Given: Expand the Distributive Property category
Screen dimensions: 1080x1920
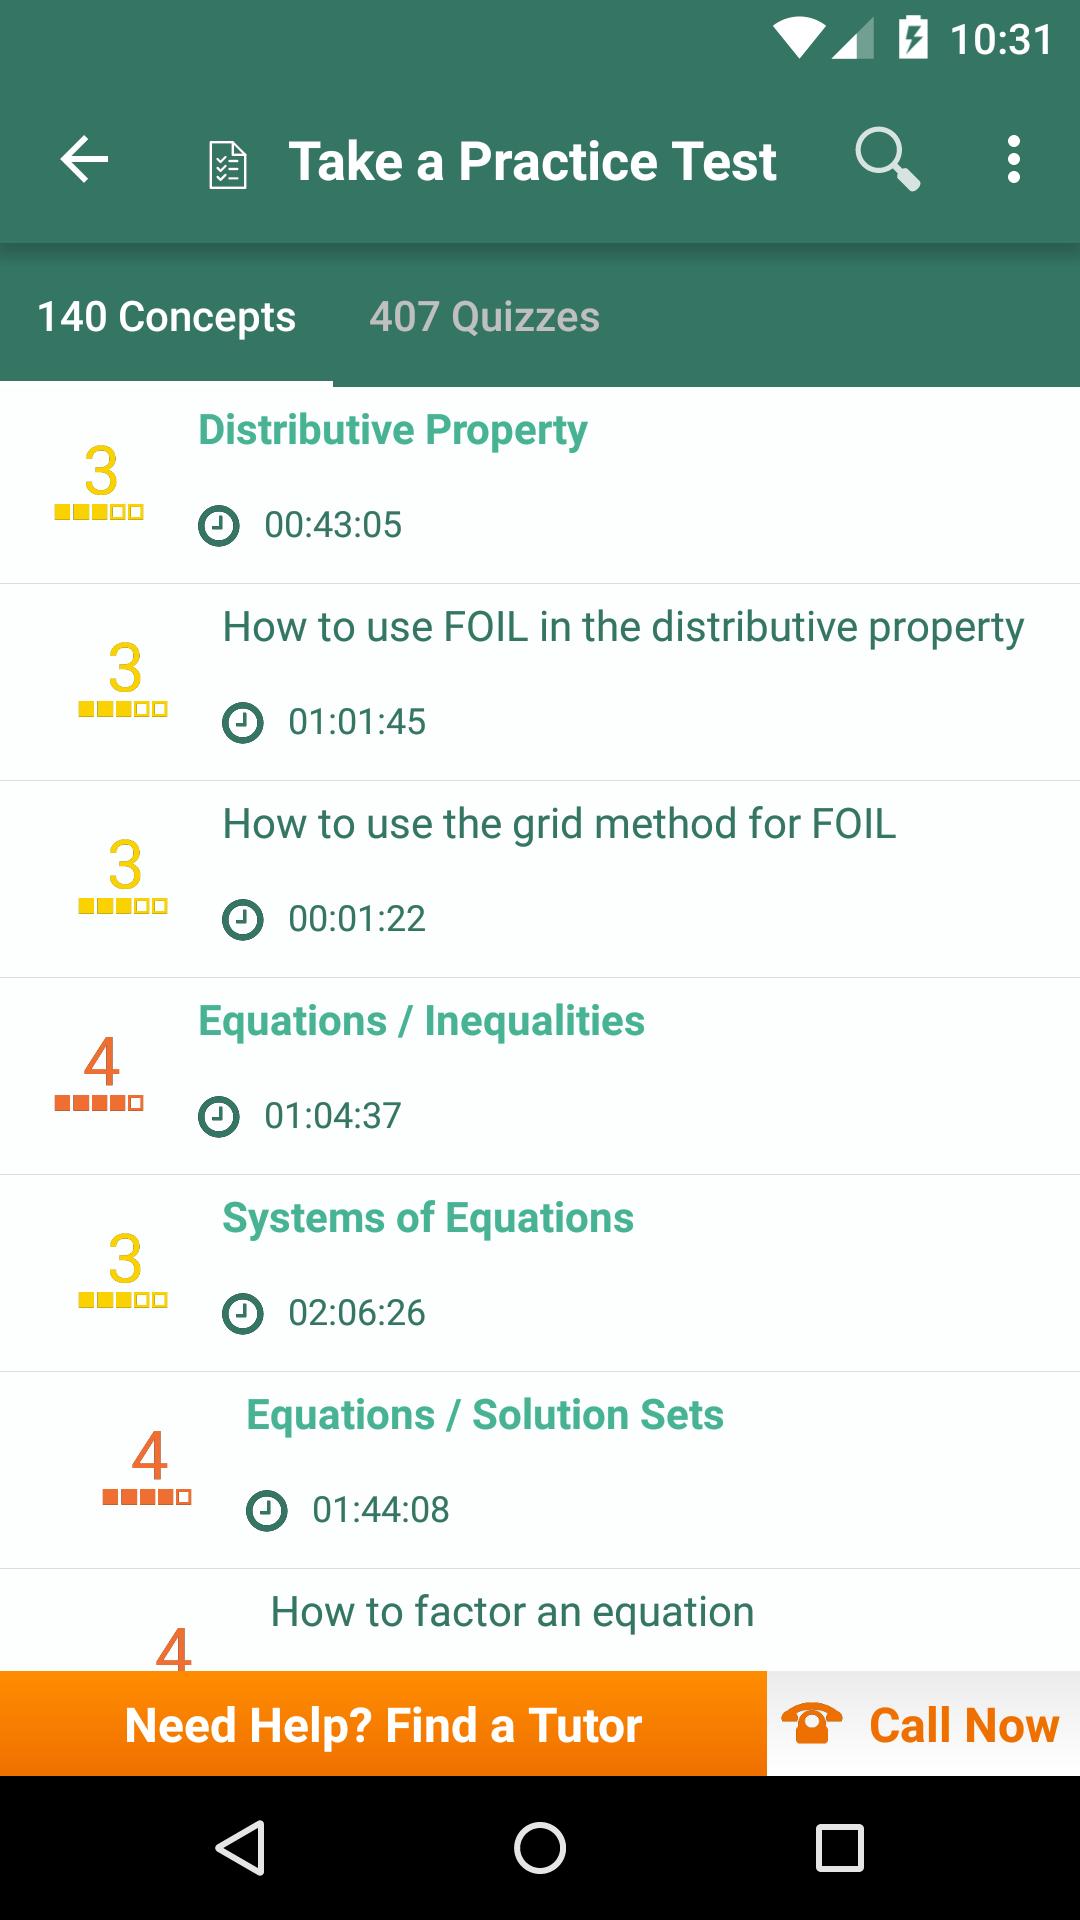Looking at the screenshot, I should pyautogui.click(x=540, y=485).
